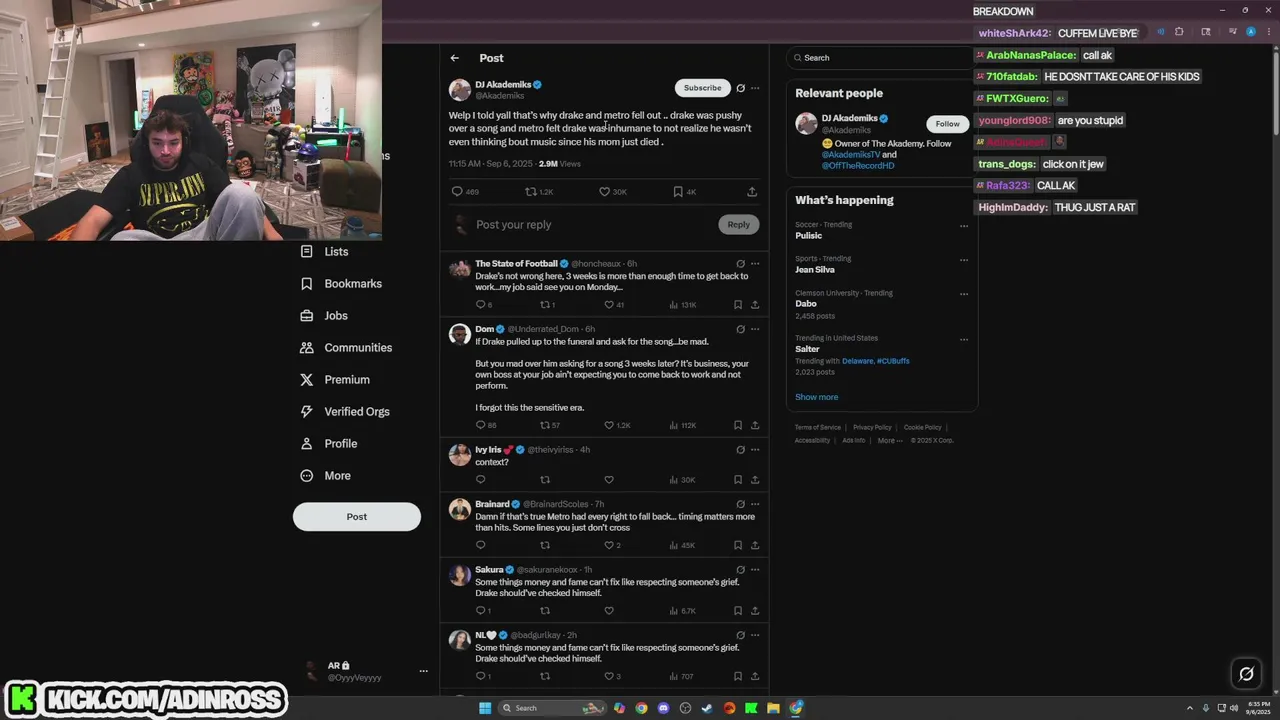Image resolution: width=1280 pixels, height=720 pixels.
Task: Like Brainard's reply with 2 likes
Action: 608,545
